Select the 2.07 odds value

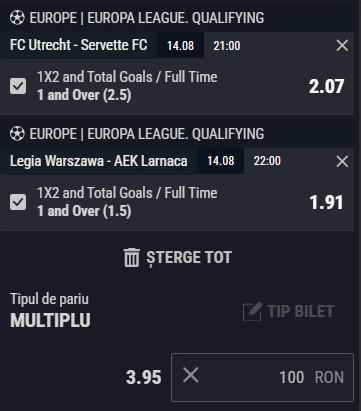[x=326, y=86]
